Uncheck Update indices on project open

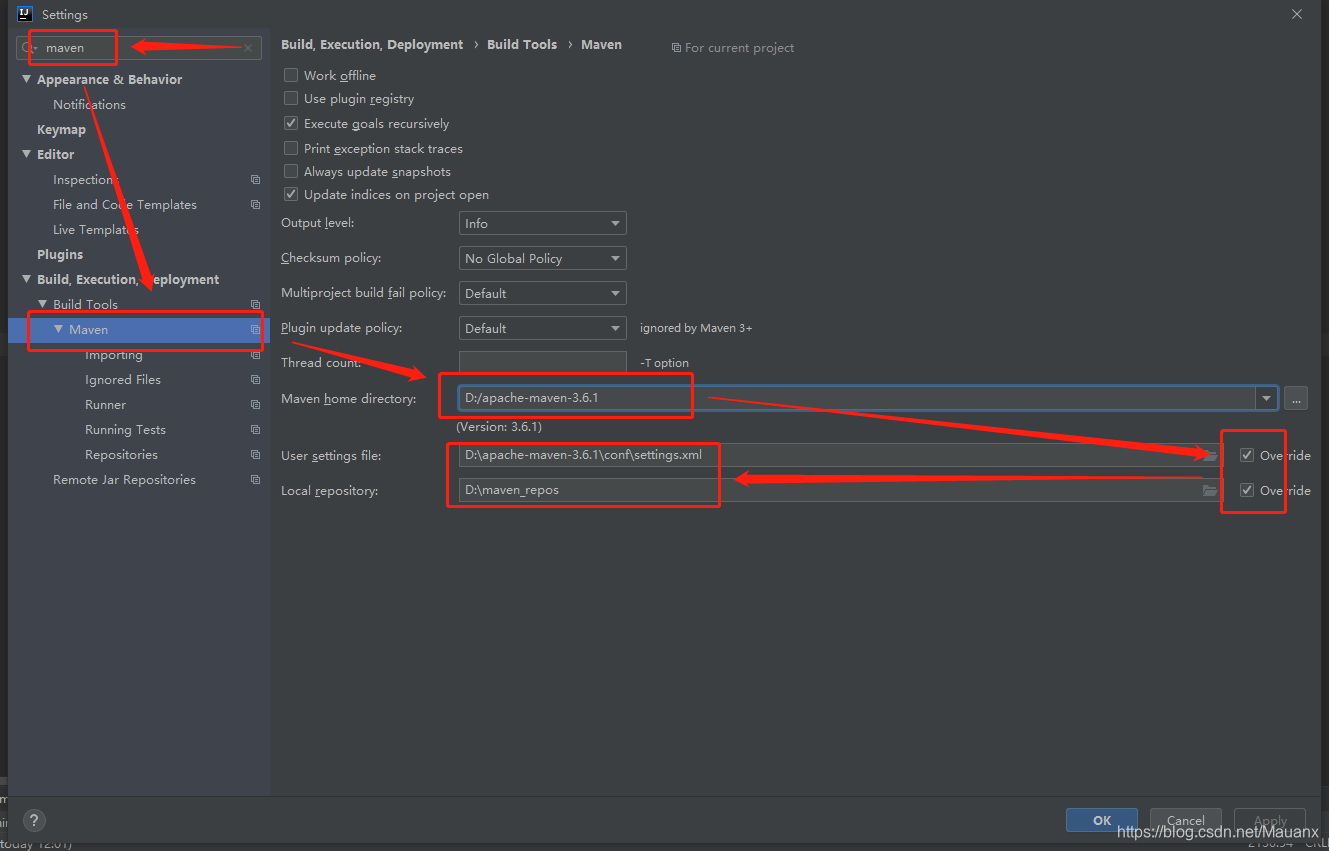(291, 194)
